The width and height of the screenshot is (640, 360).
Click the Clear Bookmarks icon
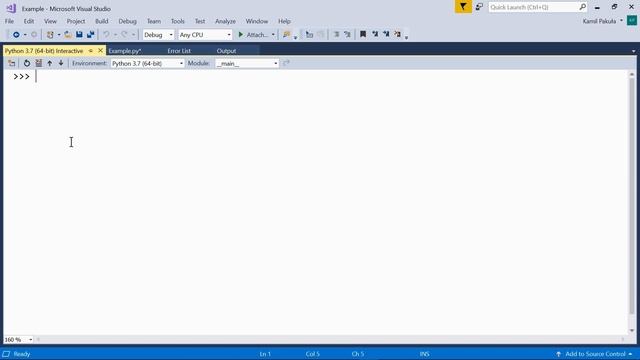click(398, 35)
